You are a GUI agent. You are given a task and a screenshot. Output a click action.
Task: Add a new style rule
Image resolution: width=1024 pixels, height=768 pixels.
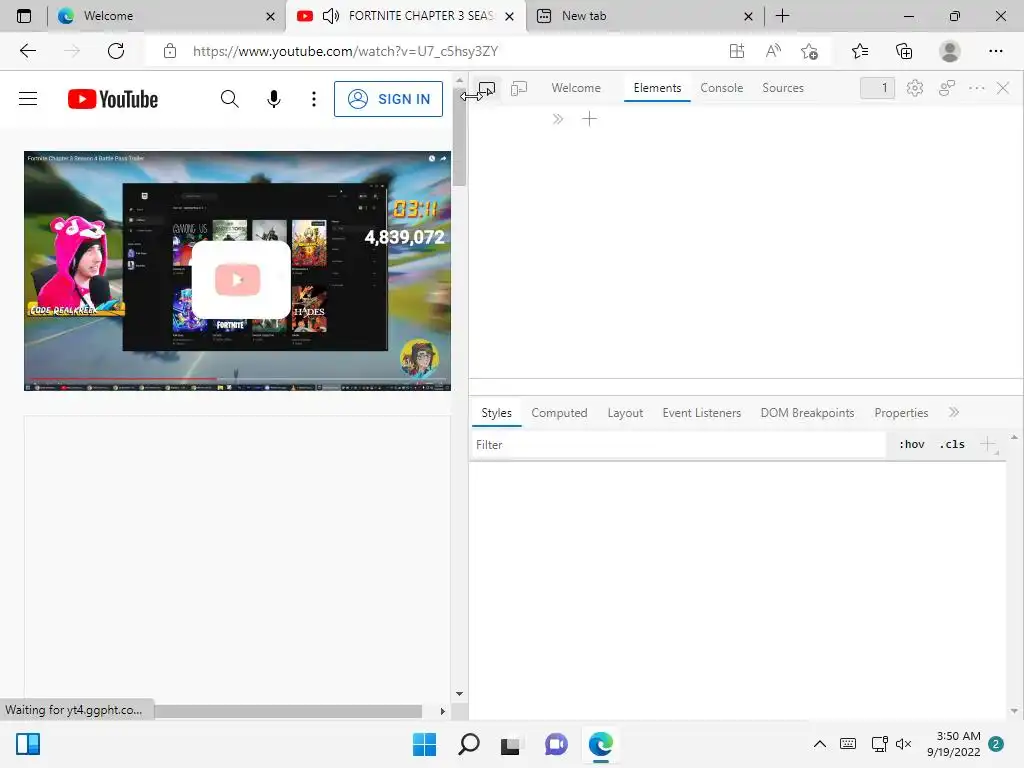(987, 444)
